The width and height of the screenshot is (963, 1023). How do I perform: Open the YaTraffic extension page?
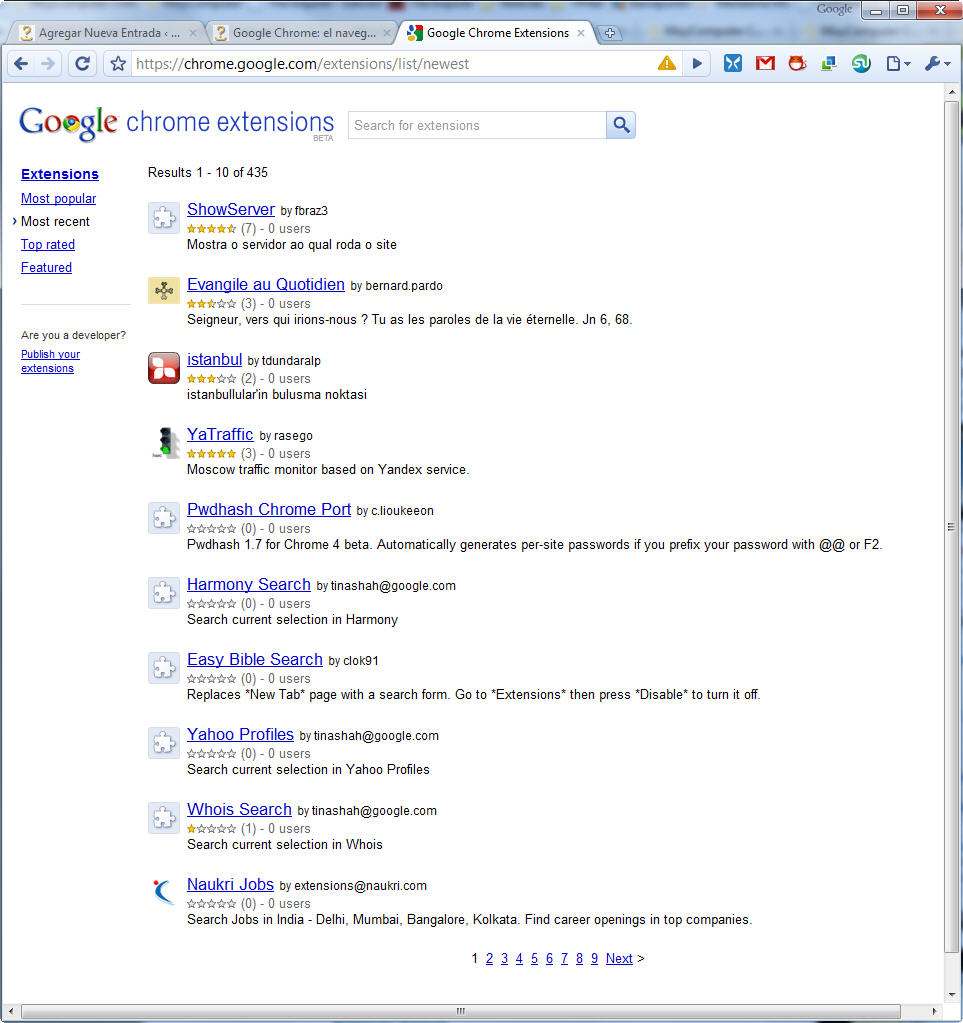(220, 435)
